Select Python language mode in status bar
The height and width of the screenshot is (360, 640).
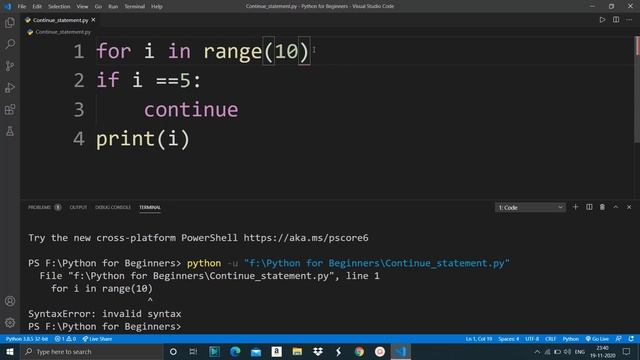pyautogui.click(x=571, y=339)
